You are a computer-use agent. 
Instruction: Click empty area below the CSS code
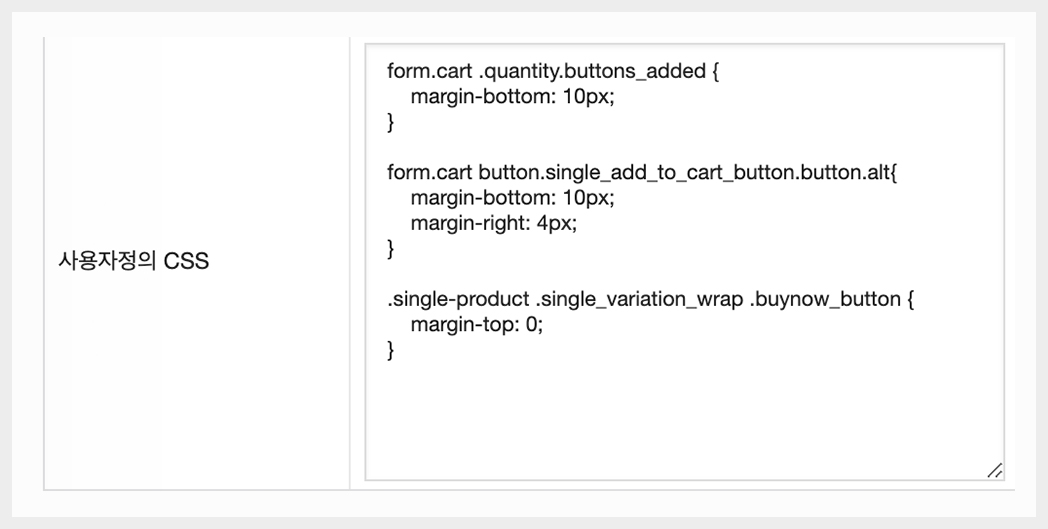(680, 420)
